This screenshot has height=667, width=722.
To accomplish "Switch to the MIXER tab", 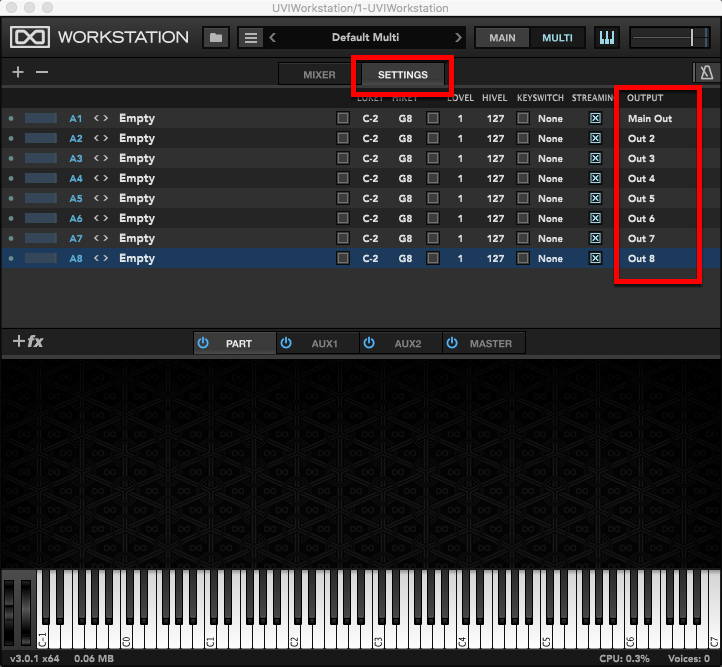I will tap(319, 75).
